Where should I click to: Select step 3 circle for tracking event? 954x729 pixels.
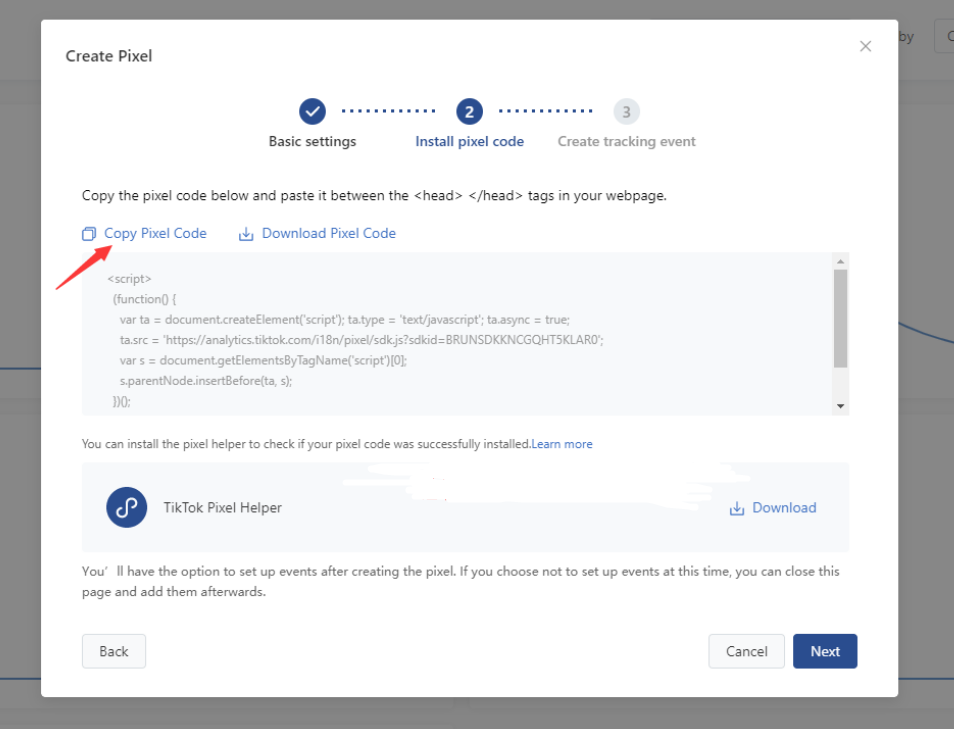click(x=626, y=111)
